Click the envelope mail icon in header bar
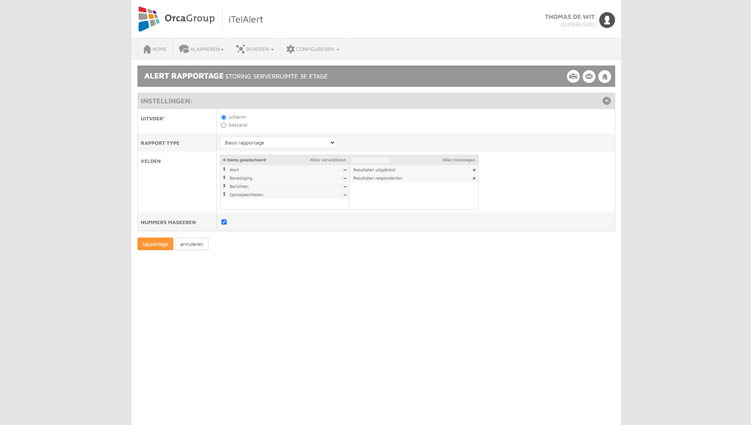The width and height of the screenshot is (751, 425). tap(589, 76)
